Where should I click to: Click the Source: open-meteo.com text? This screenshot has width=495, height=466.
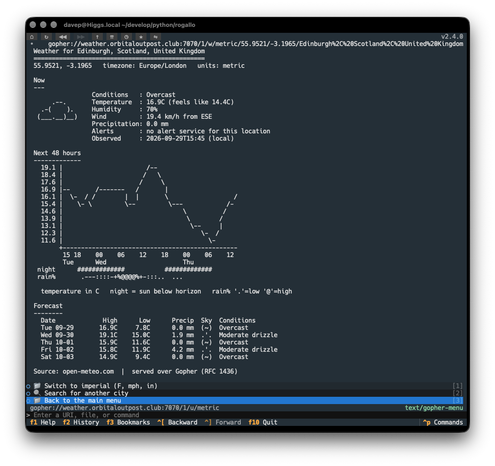tap(74, 371)
